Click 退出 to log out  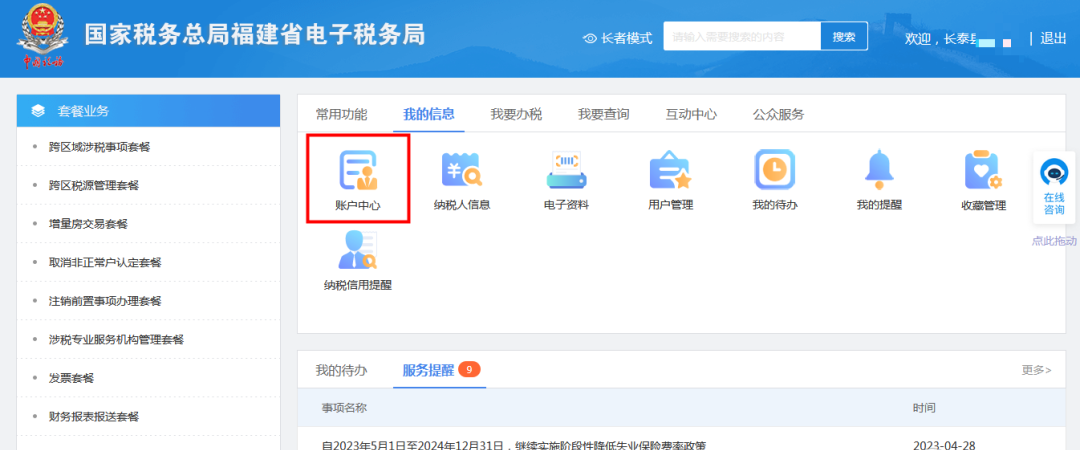click(x=1053, y=38)
